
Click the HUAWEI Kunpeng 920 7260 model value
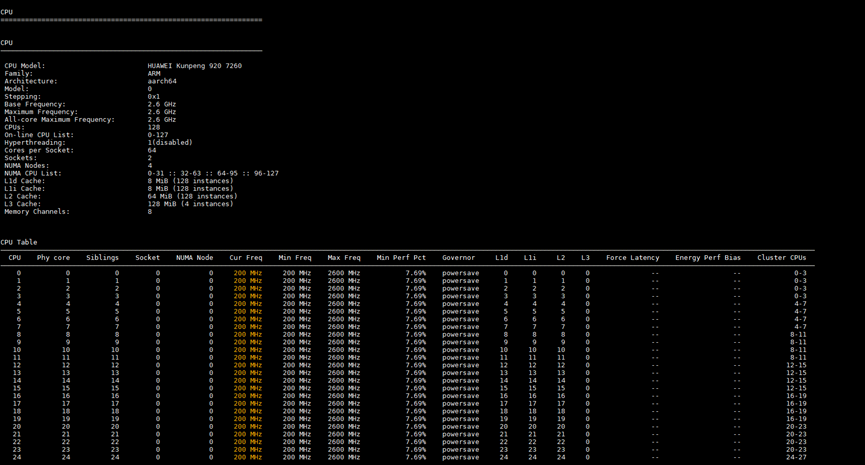[194, 66]
